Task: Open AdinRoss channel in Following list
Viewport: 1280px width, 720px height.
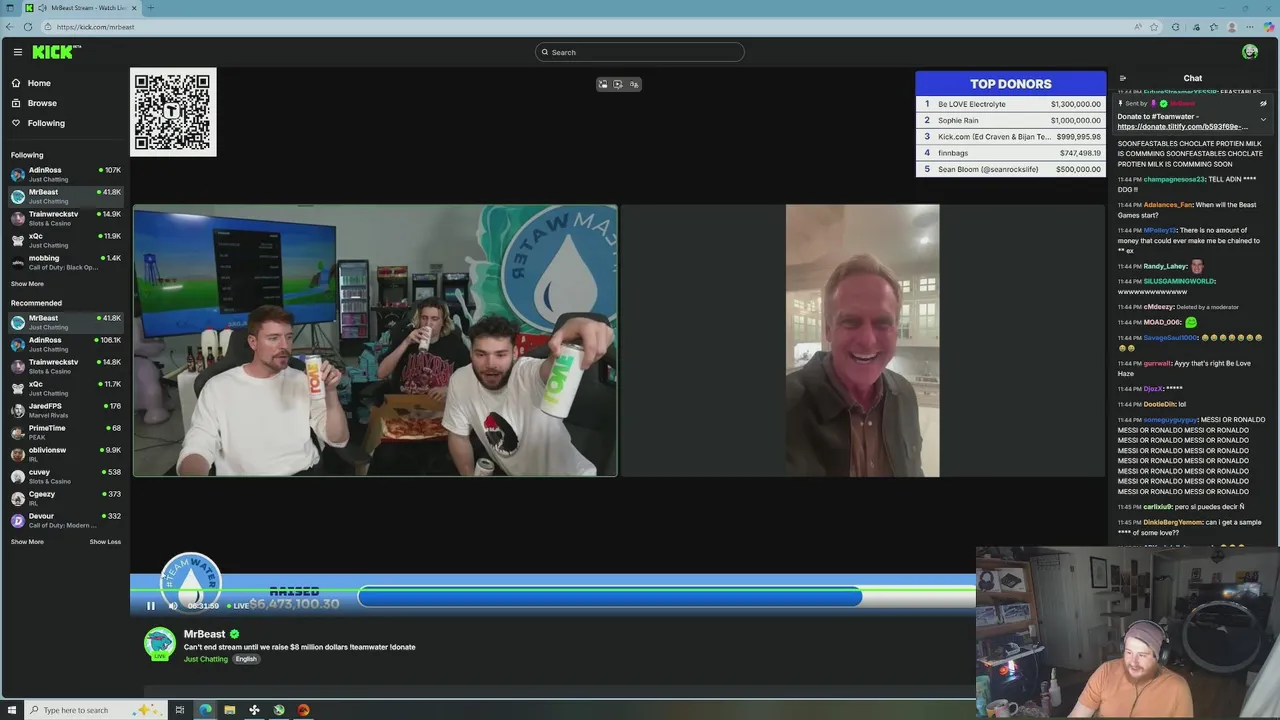Action: pyautogui.click(x=65, y=174)
